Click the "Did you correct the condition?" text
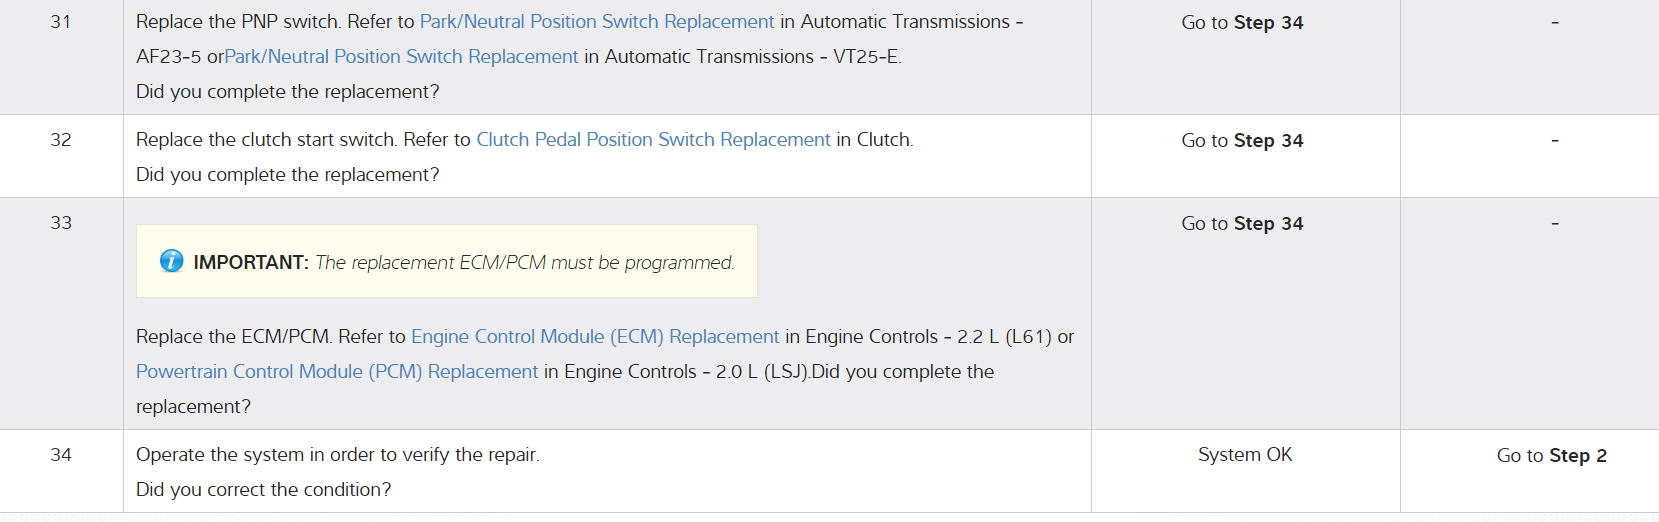This screenshot has width=1659, height=522. coord(264,490)
